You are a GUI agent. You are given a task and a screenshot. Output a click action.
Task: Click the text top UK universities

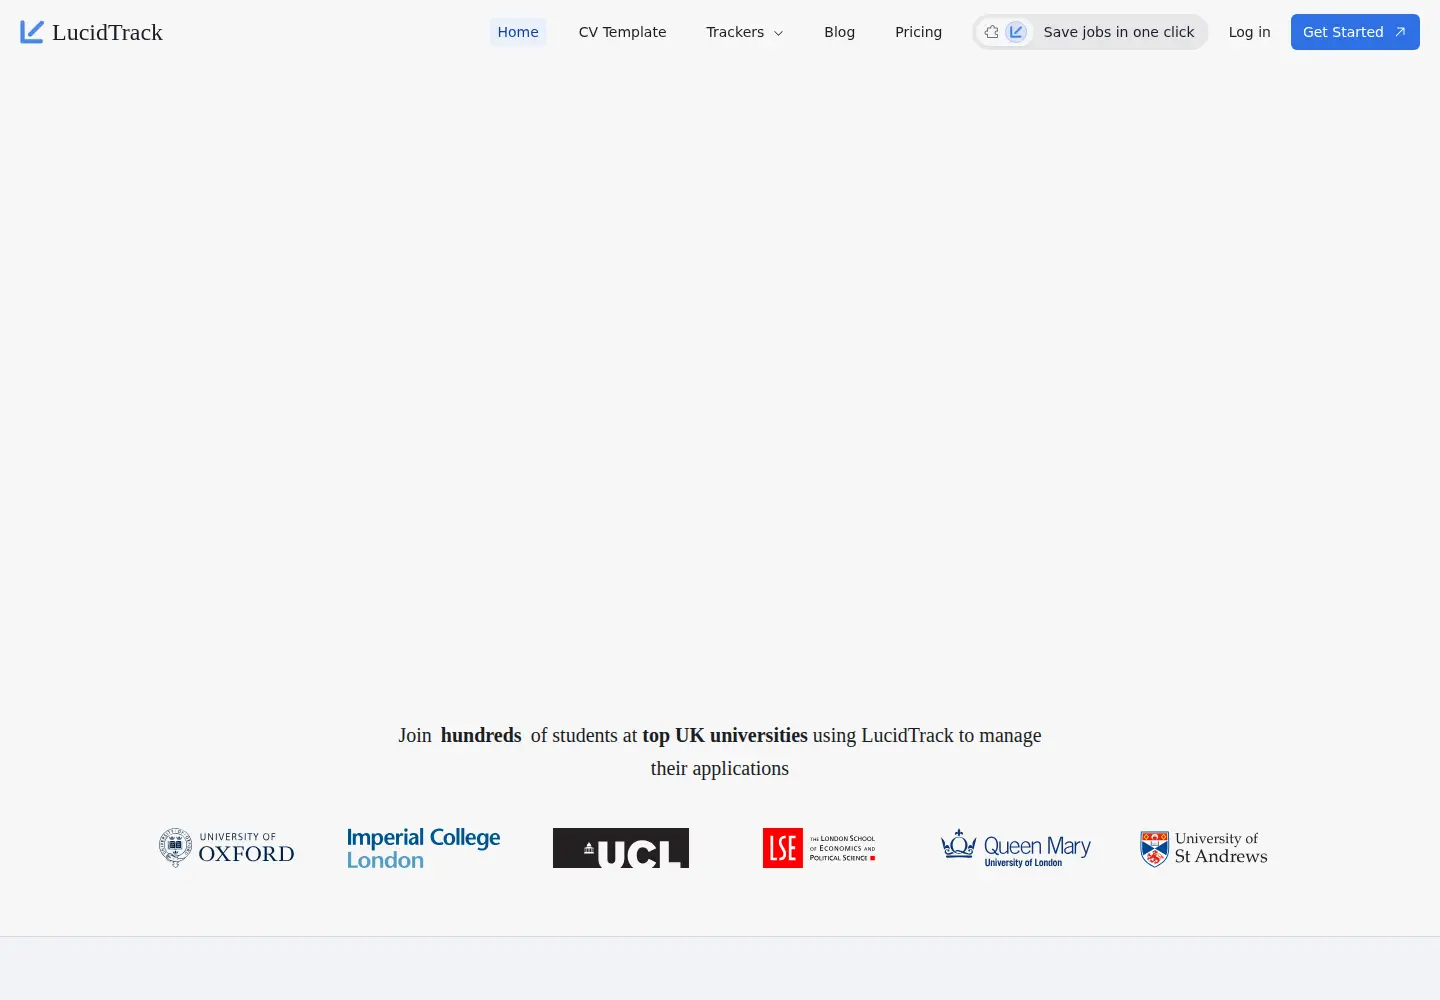(x=725, y=735)
